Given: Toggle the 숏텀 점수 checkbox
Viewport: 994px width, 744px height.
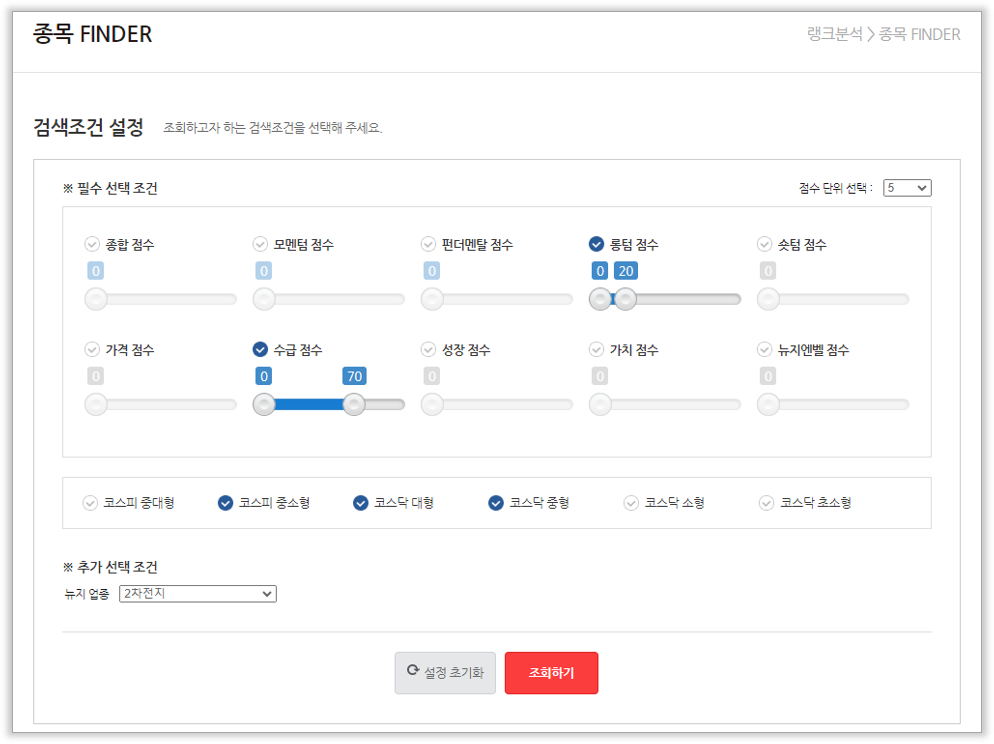Looking at the screenshot, I should [x=765, y=244].
